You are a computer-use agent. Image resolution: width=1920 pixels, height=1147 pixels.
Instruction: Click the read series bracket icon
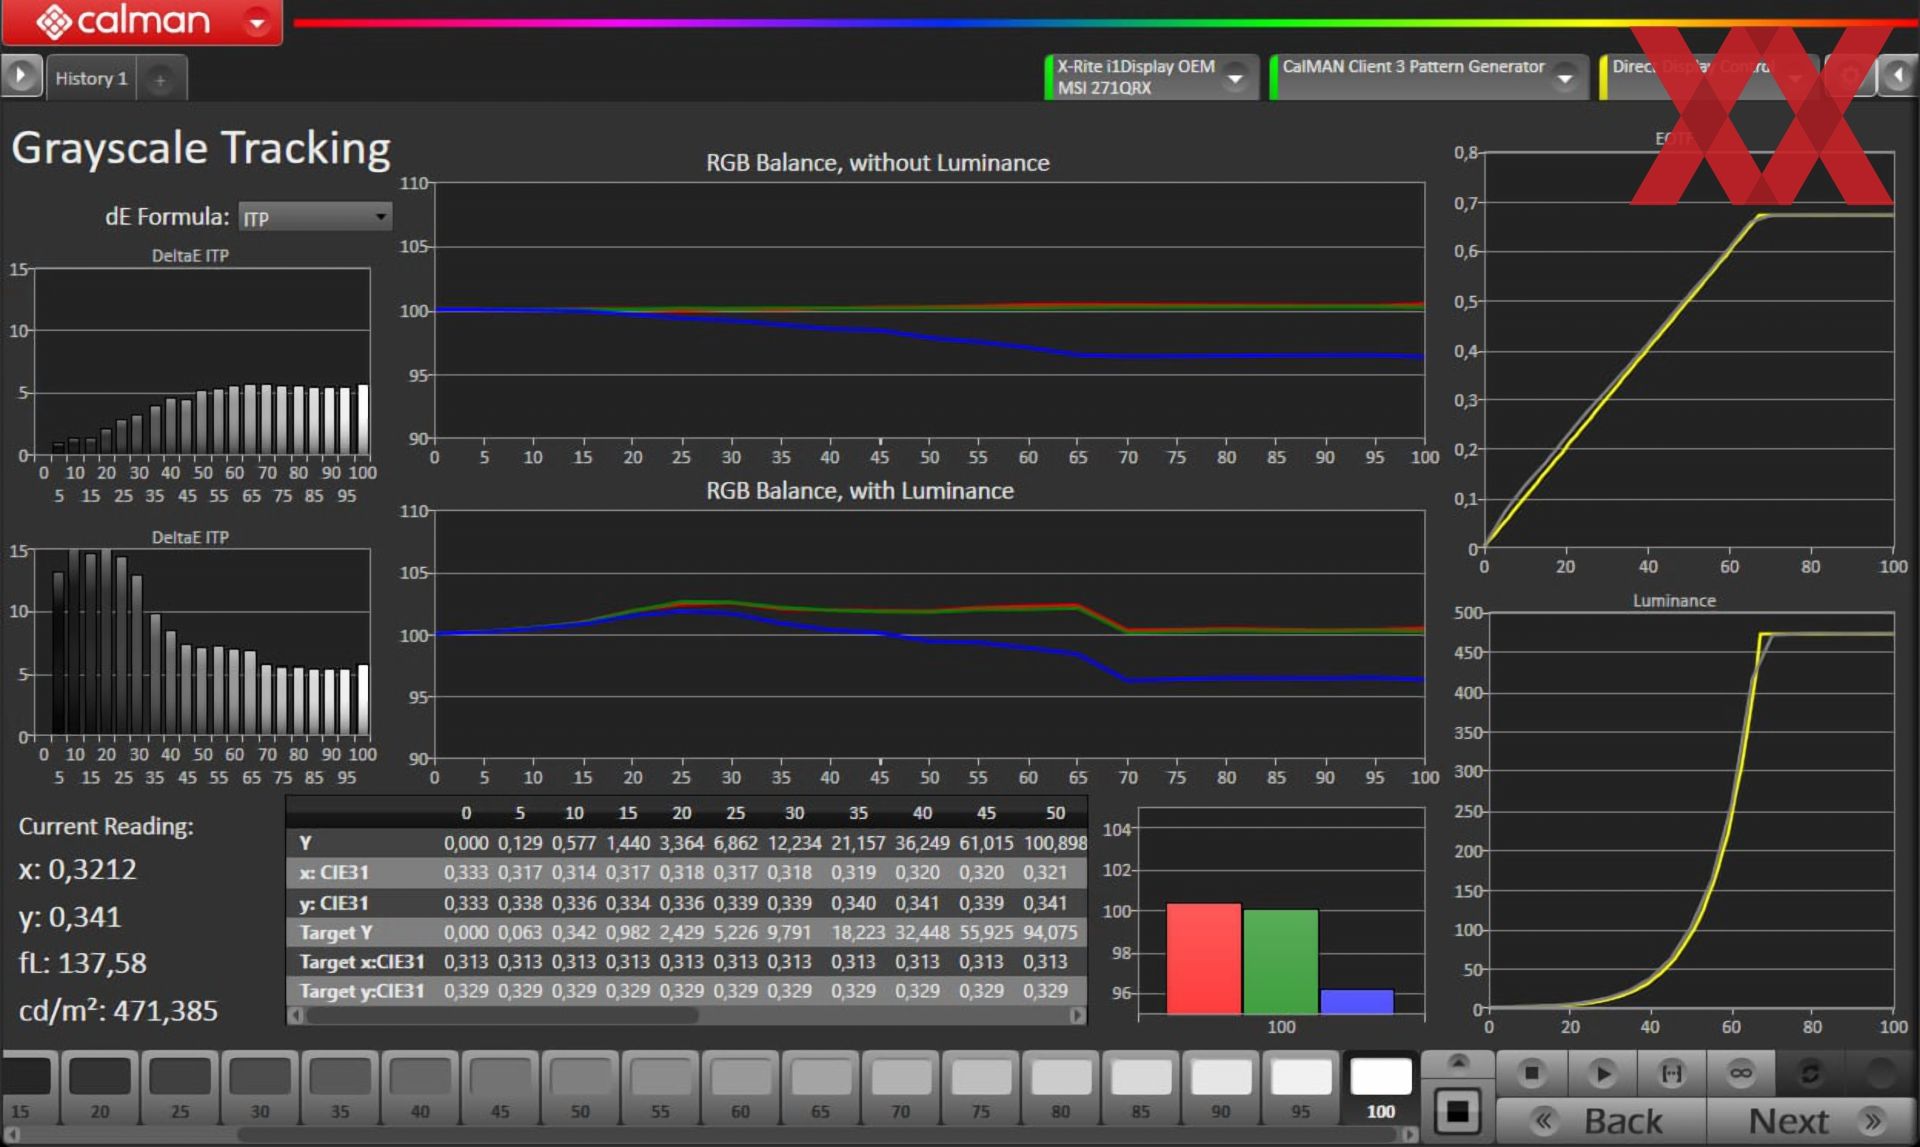tap(1671, 1073)
